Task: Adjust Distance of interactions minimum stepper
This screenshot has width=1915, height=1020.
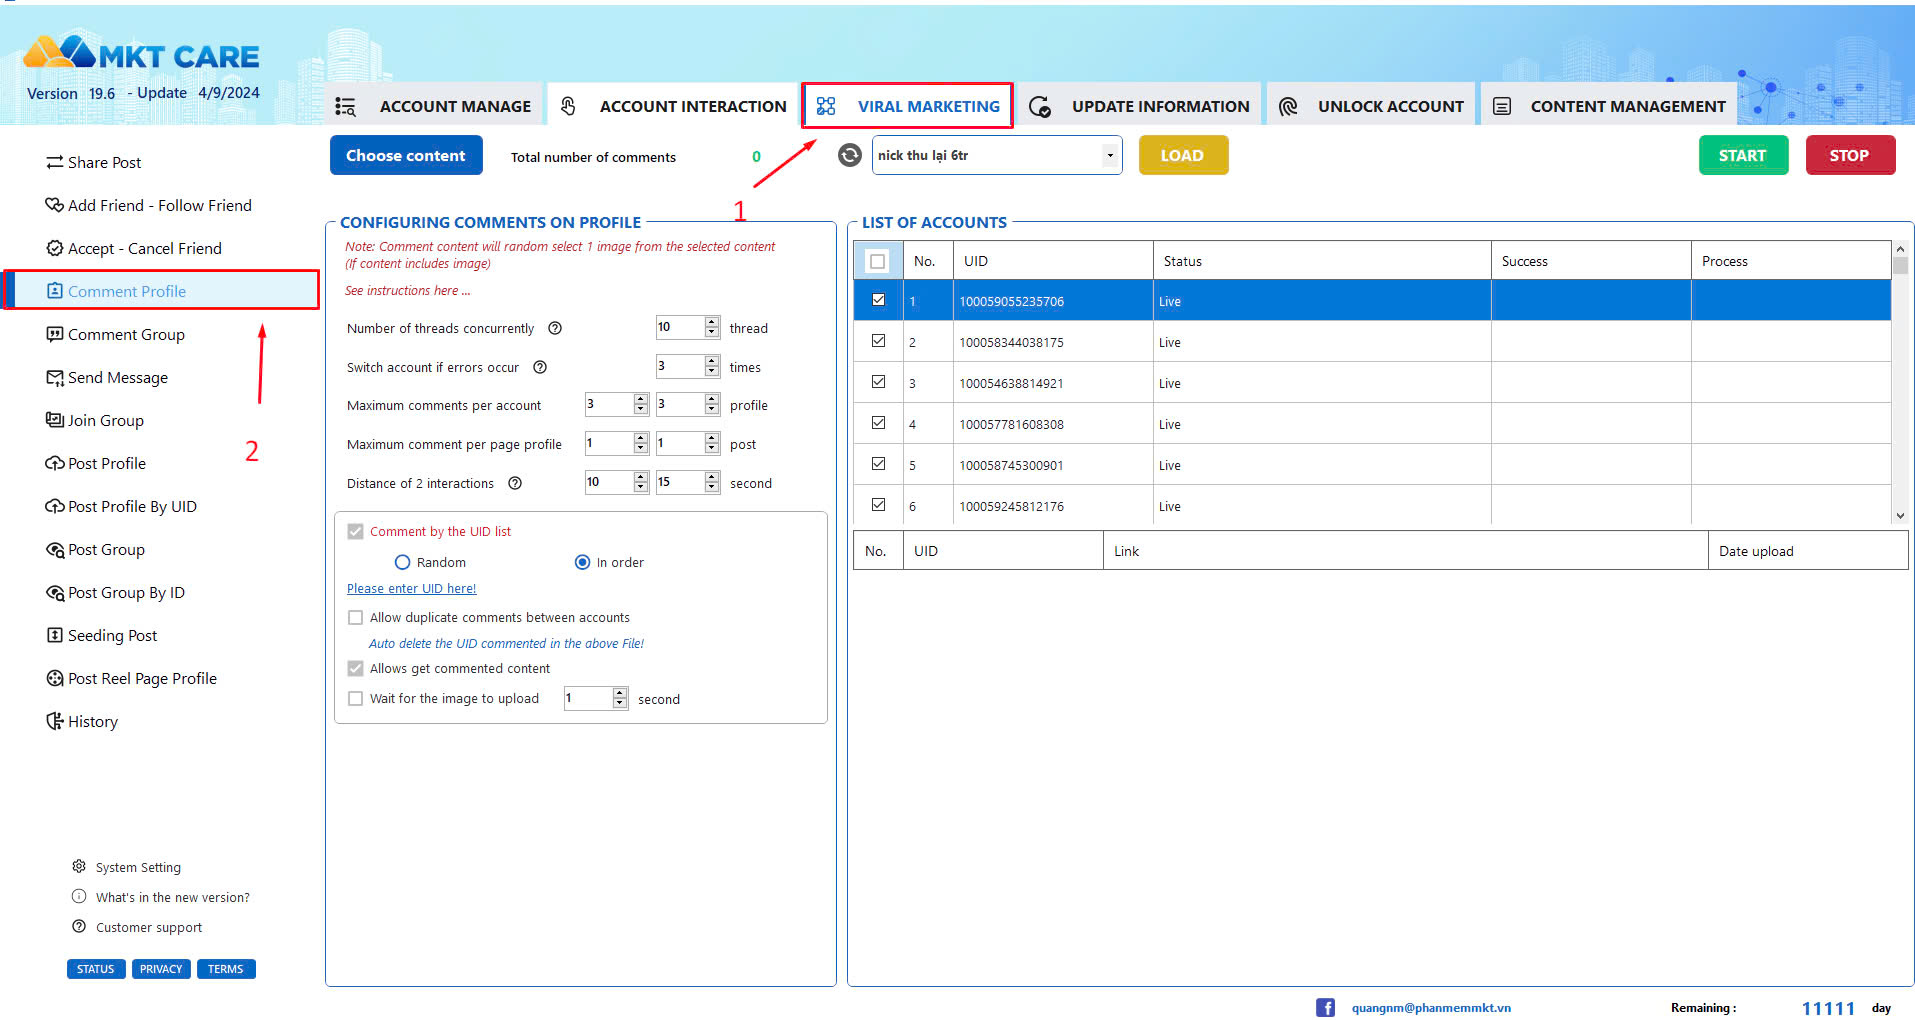Action: point(641,482)
